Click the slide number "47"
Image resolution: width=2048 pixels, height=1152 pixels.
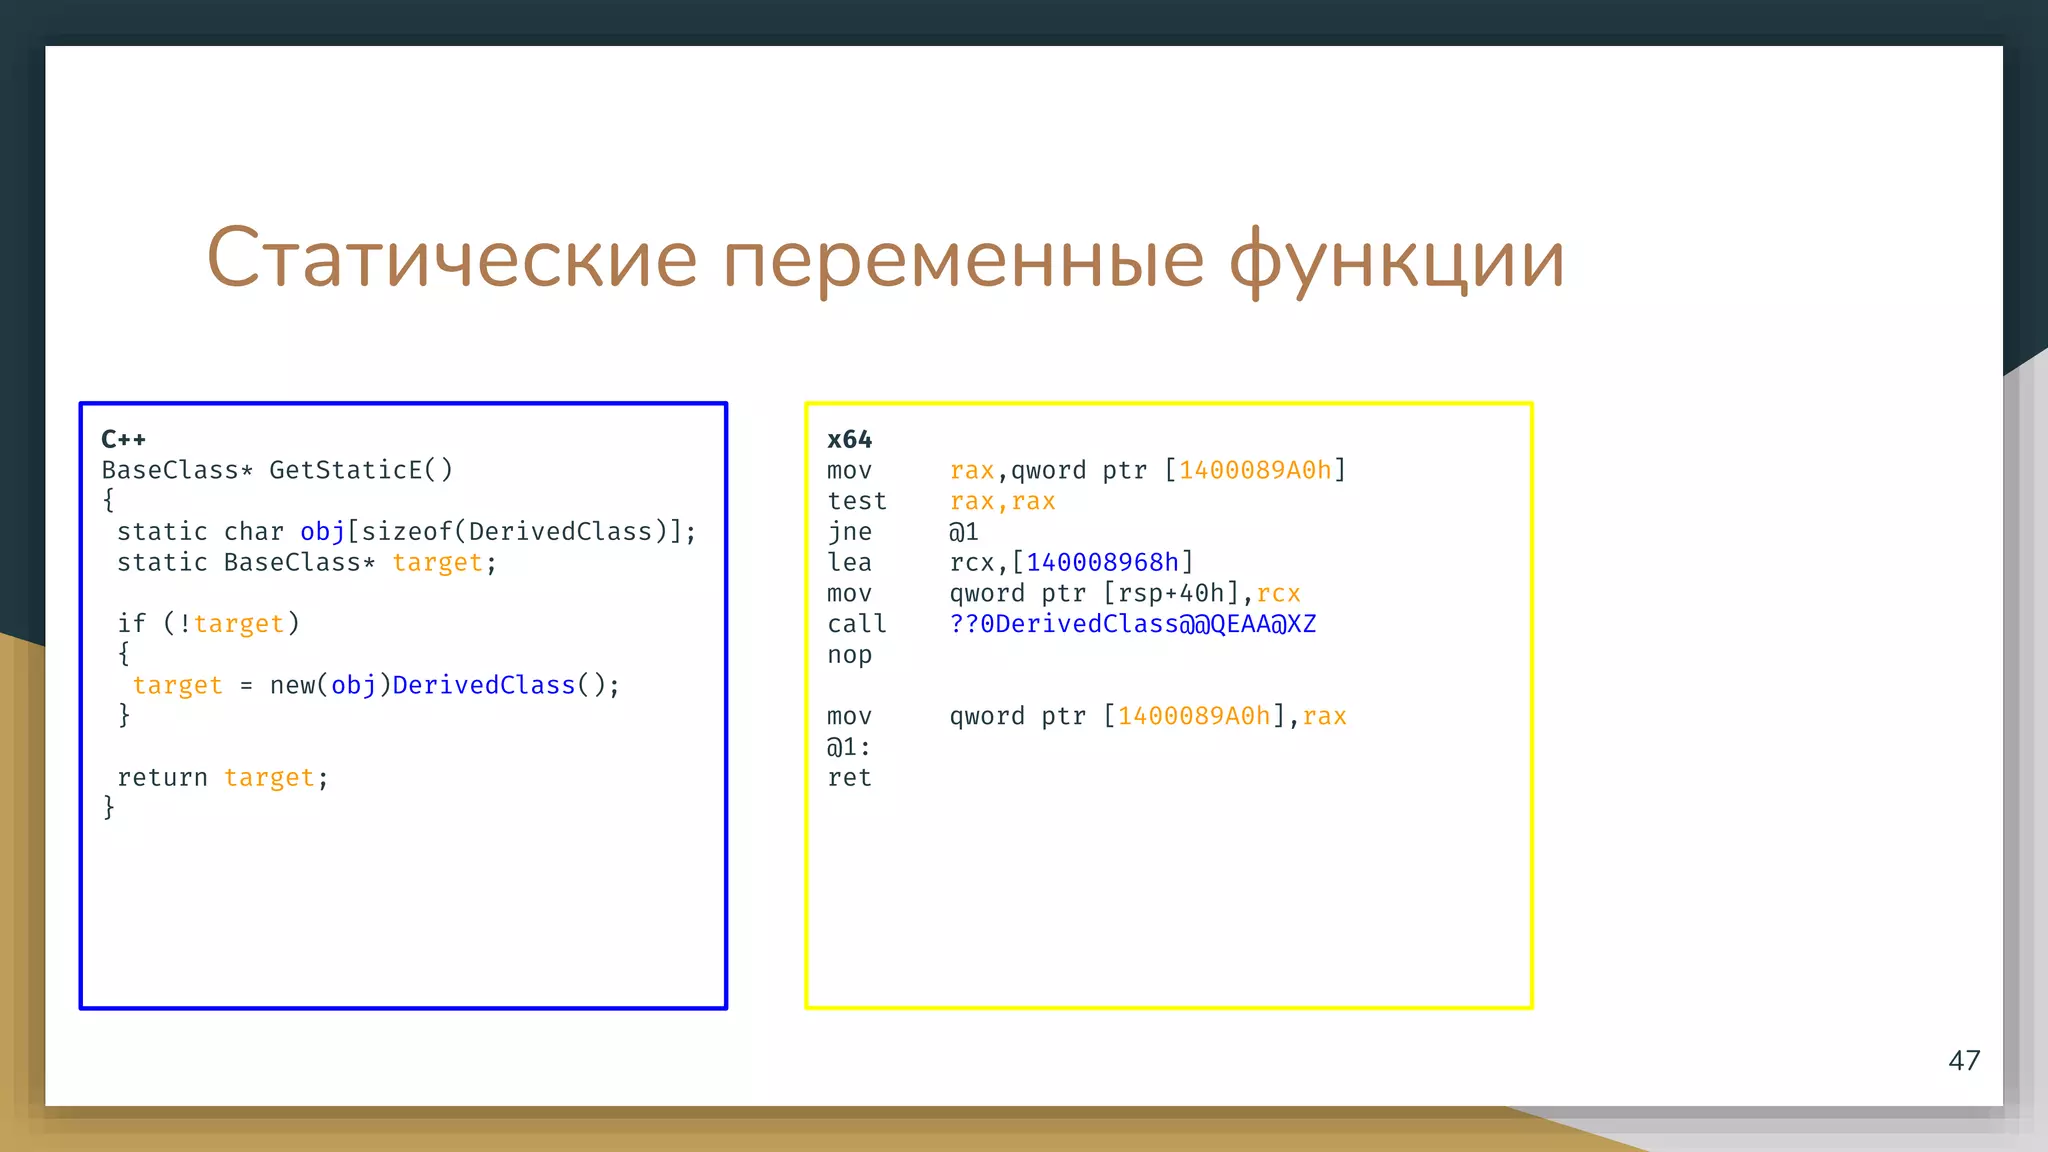1964,1060
